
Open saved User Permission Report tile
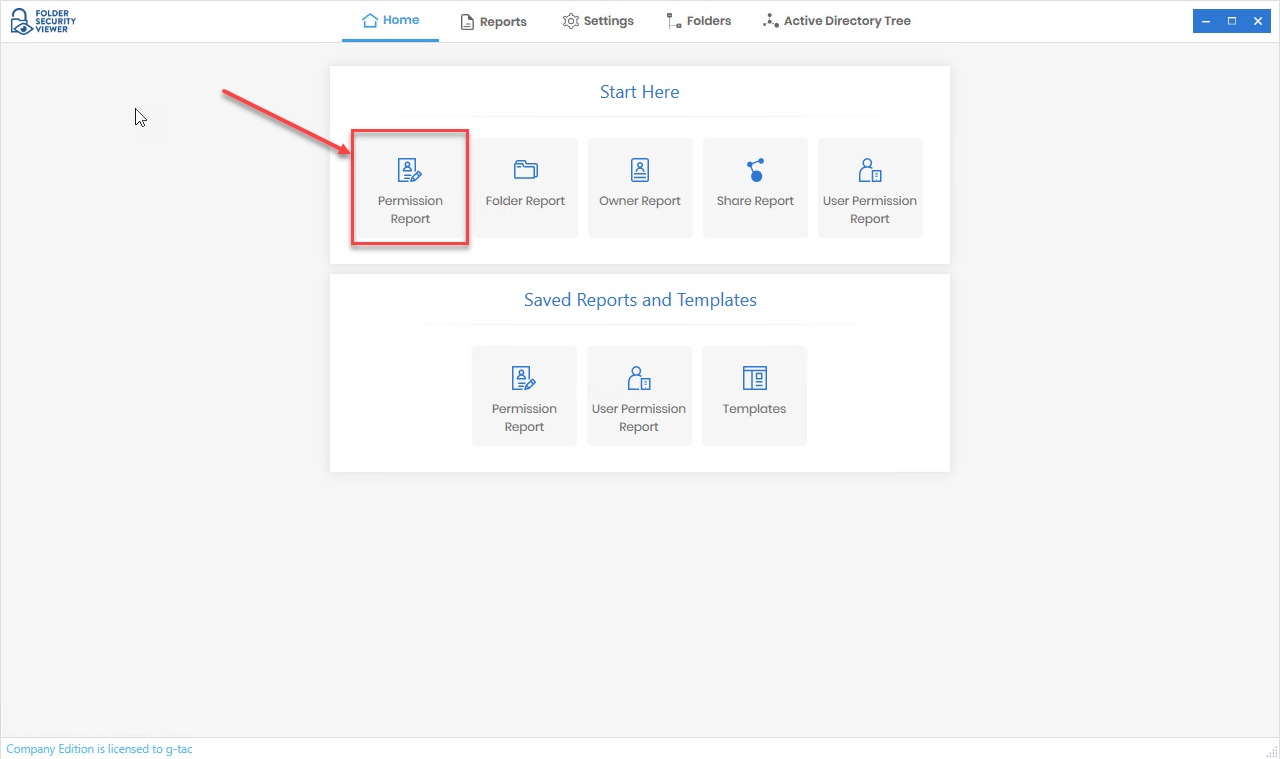click(639, 396)
